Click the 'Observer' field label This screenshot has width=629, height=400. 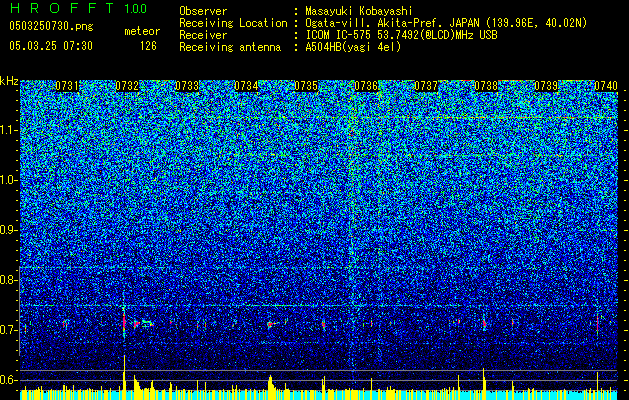click(203, 11)
